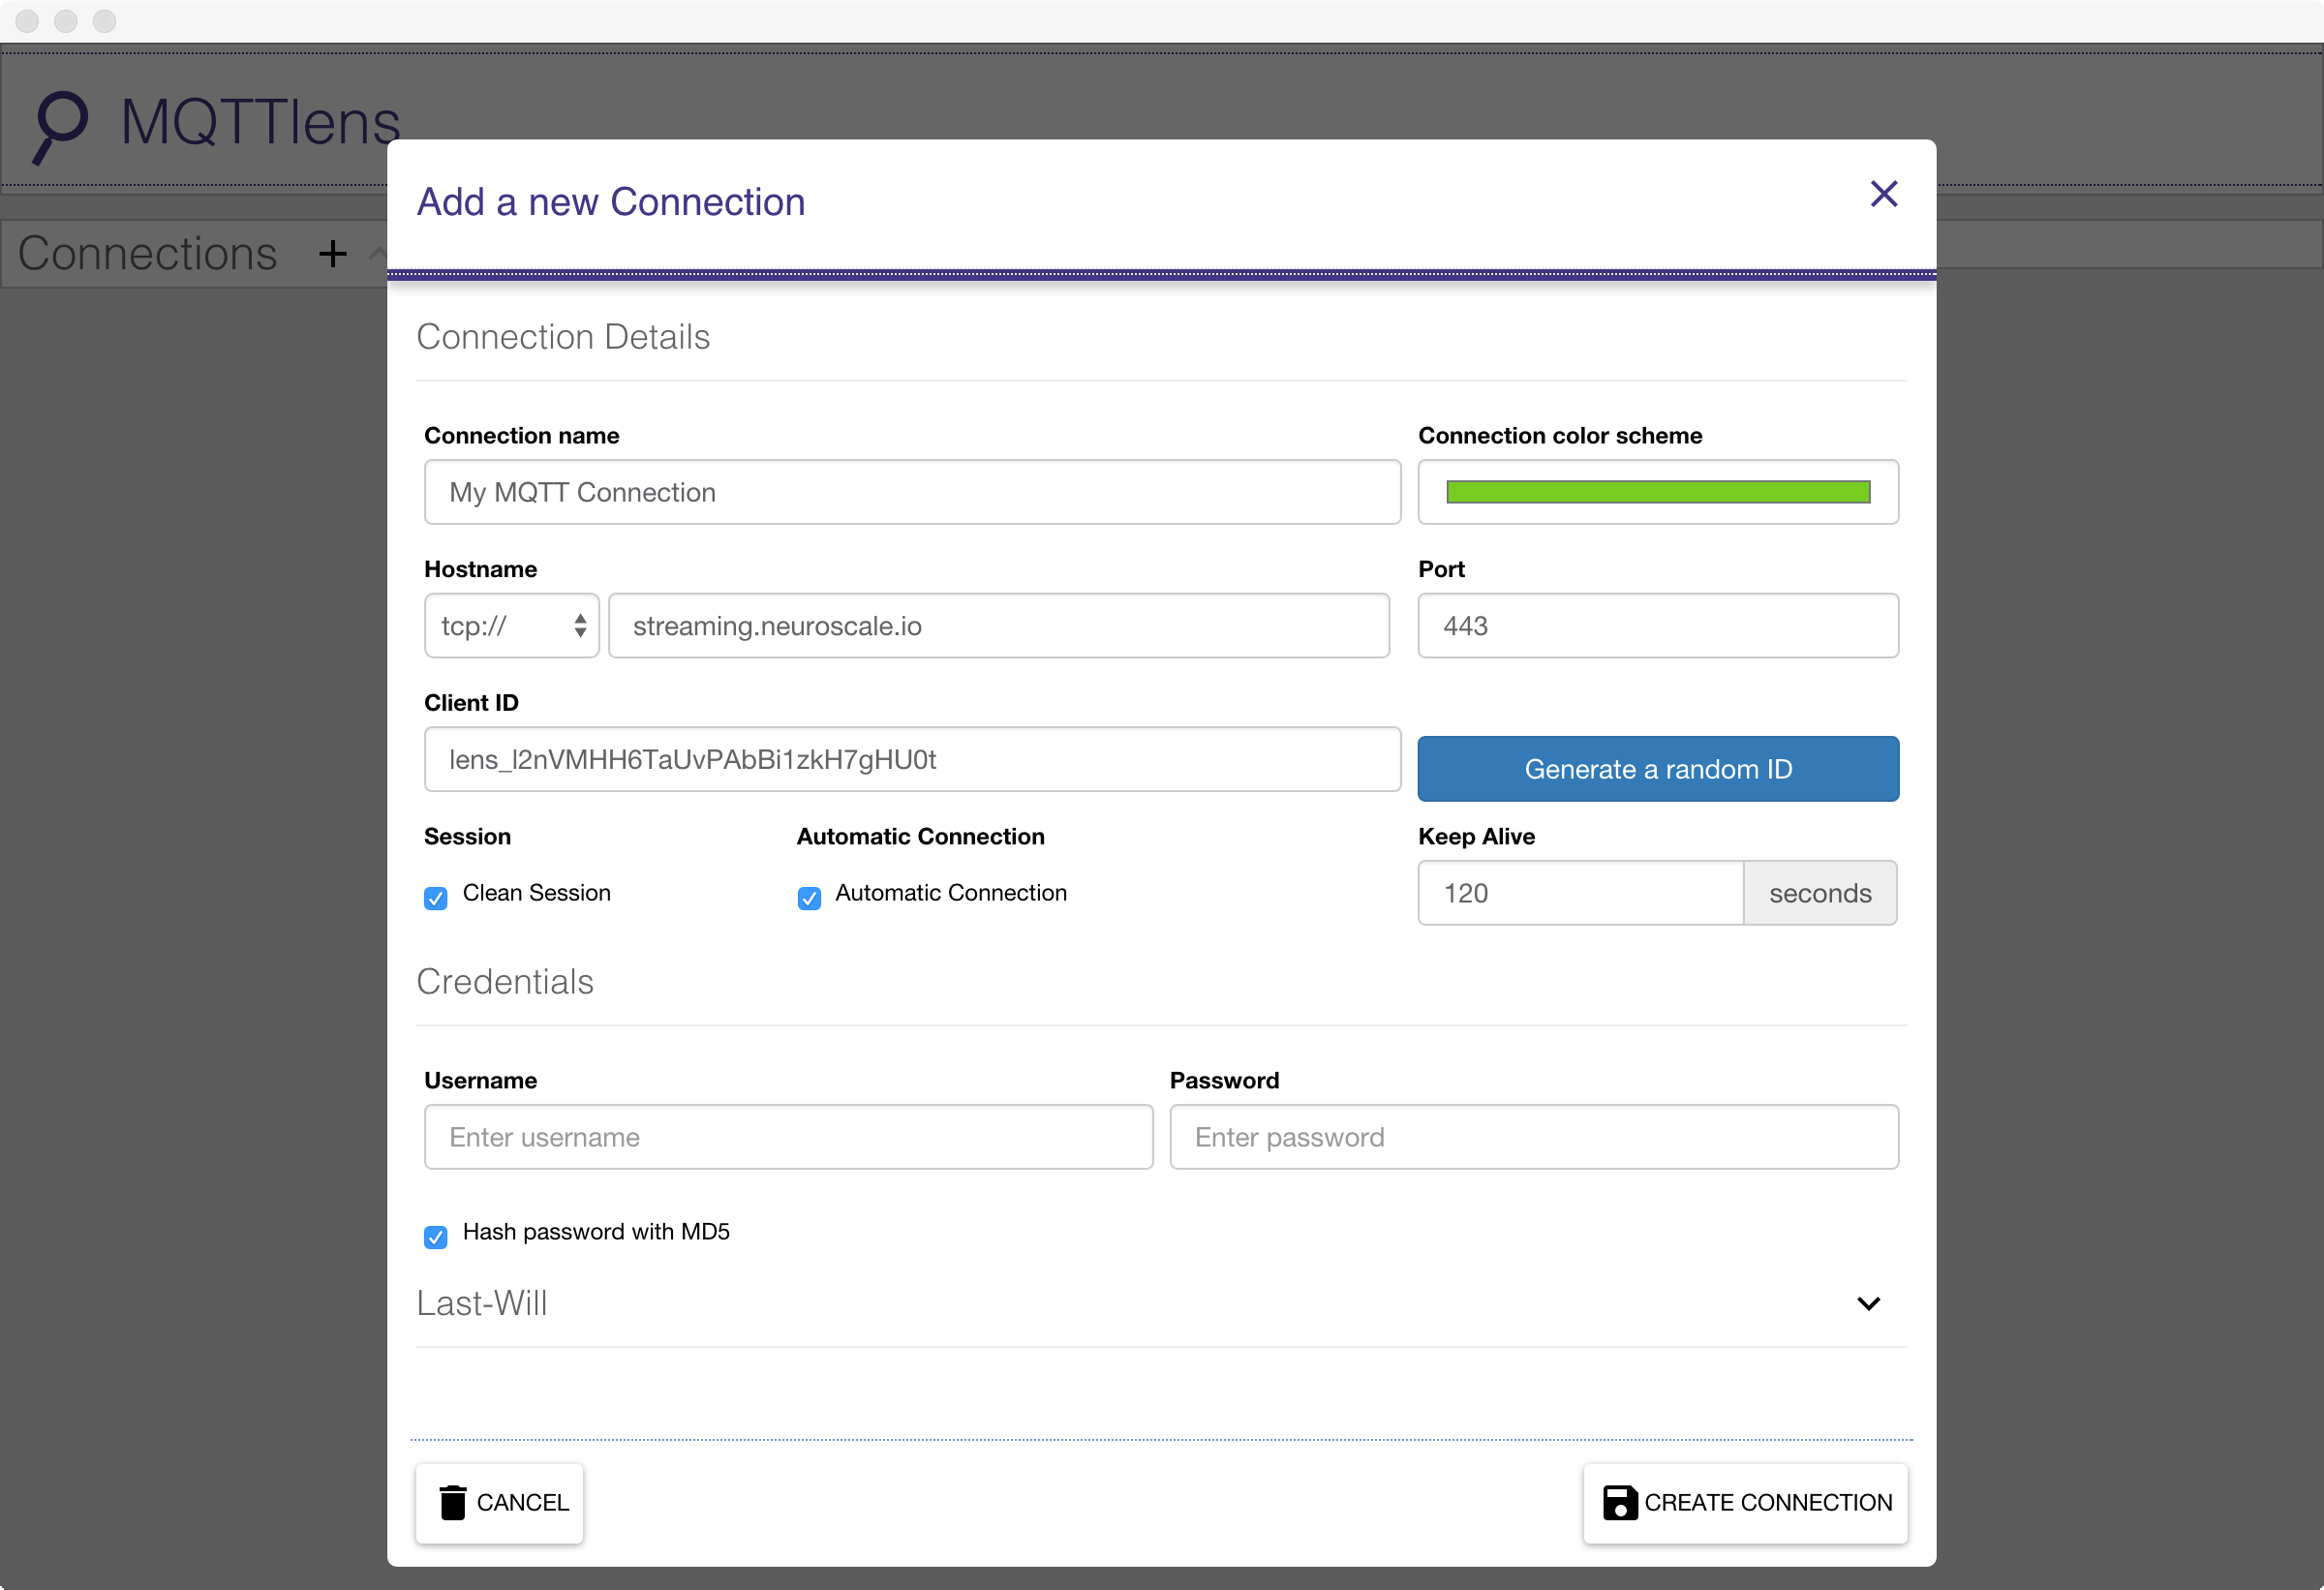Click the Connection Details heading
Viewport: 2324px width, 1590px height.
point(563,337)
